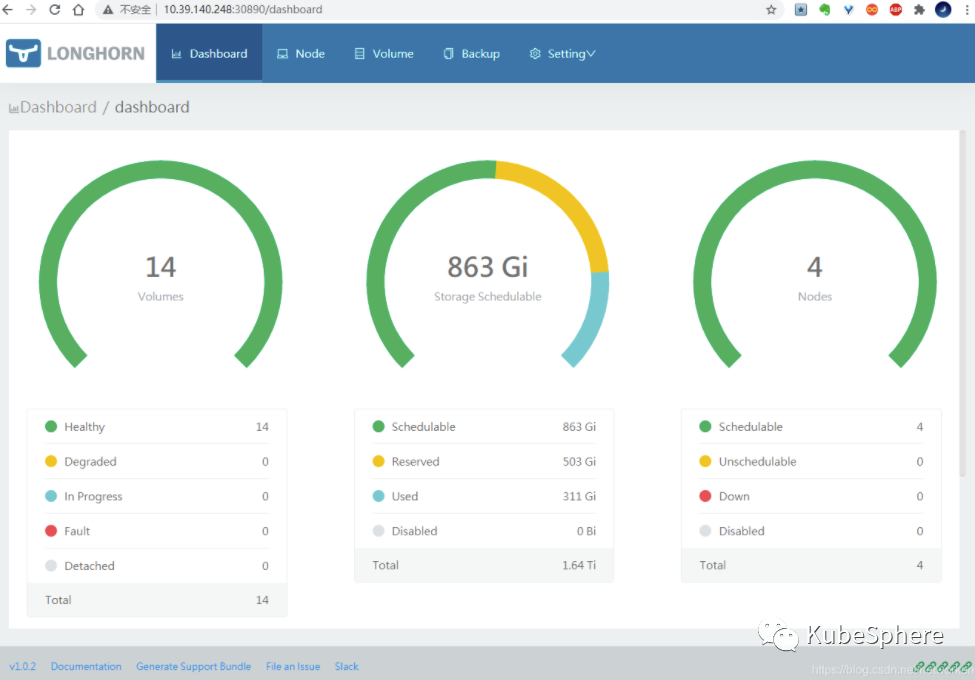
Task: Toggle the bookmark star in the address bar
Action: [773, 9]
